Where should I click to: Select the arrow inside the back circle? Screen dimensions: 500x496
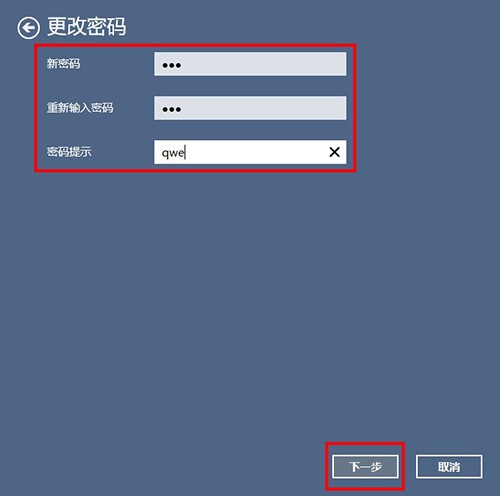click(28, 28)
